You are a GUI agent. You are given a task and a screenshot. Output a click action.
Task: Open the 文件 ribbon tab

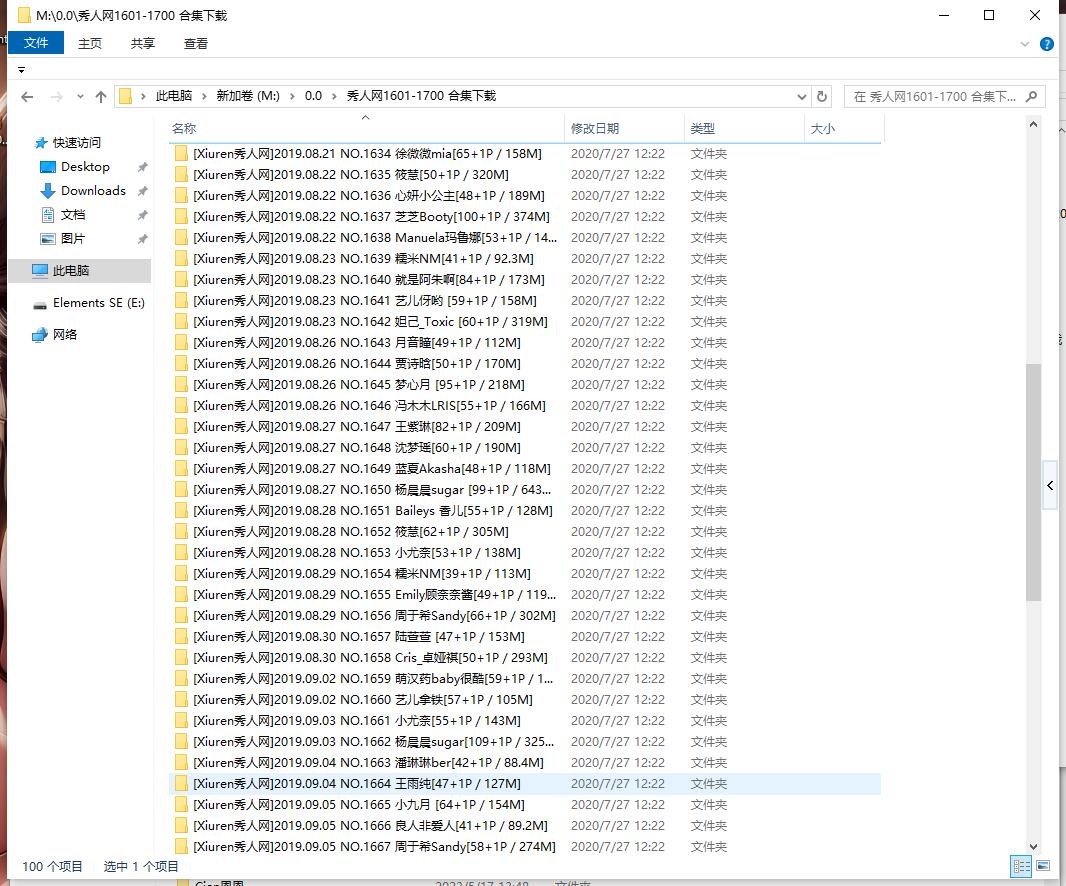coord(35,43)
